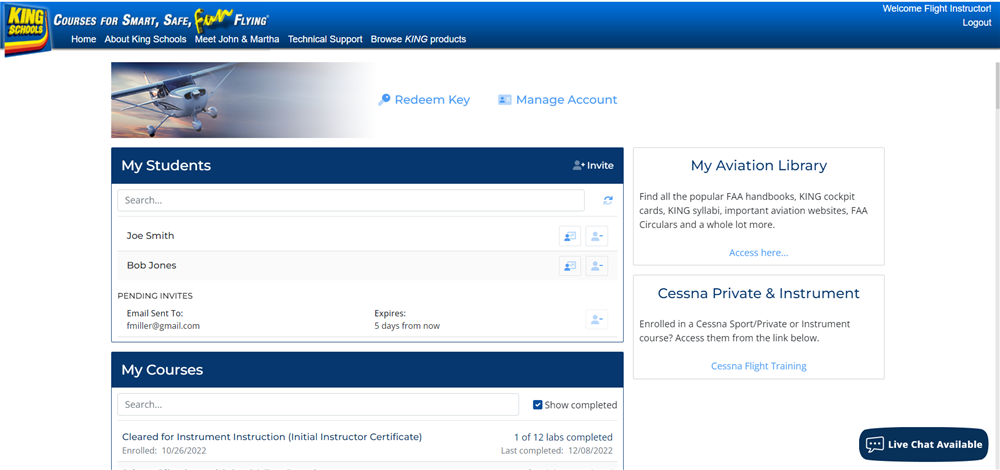Click the Cessna Private & Instrument heading
The image size is (1000, 470).
pos(758,293)
